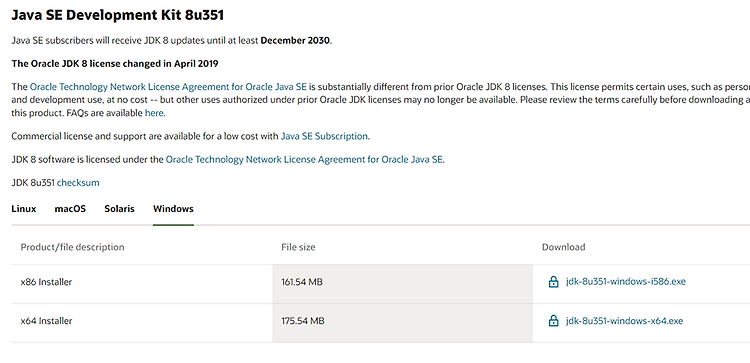Click the File size column header
The width and height of the screenshot is (750, 363).
tap(298, 247)
